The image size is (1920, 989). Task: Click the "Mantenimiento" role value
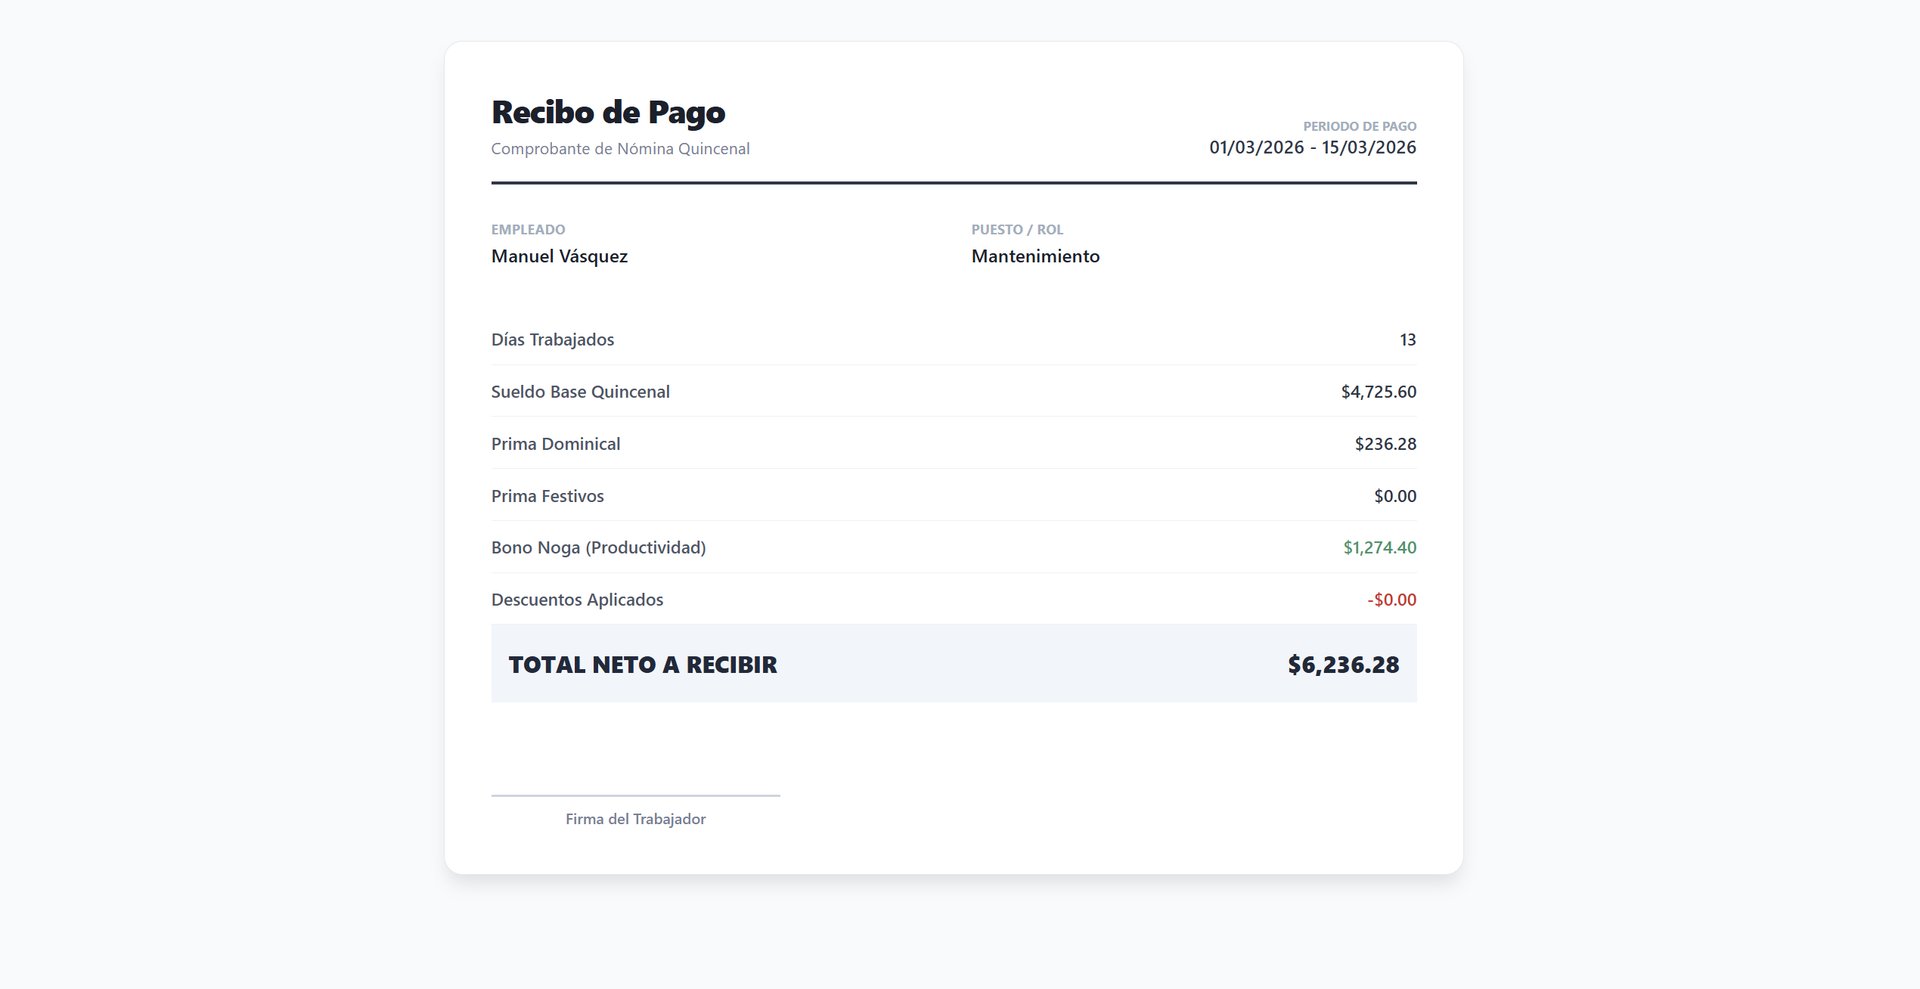(x=1035, y=256)
